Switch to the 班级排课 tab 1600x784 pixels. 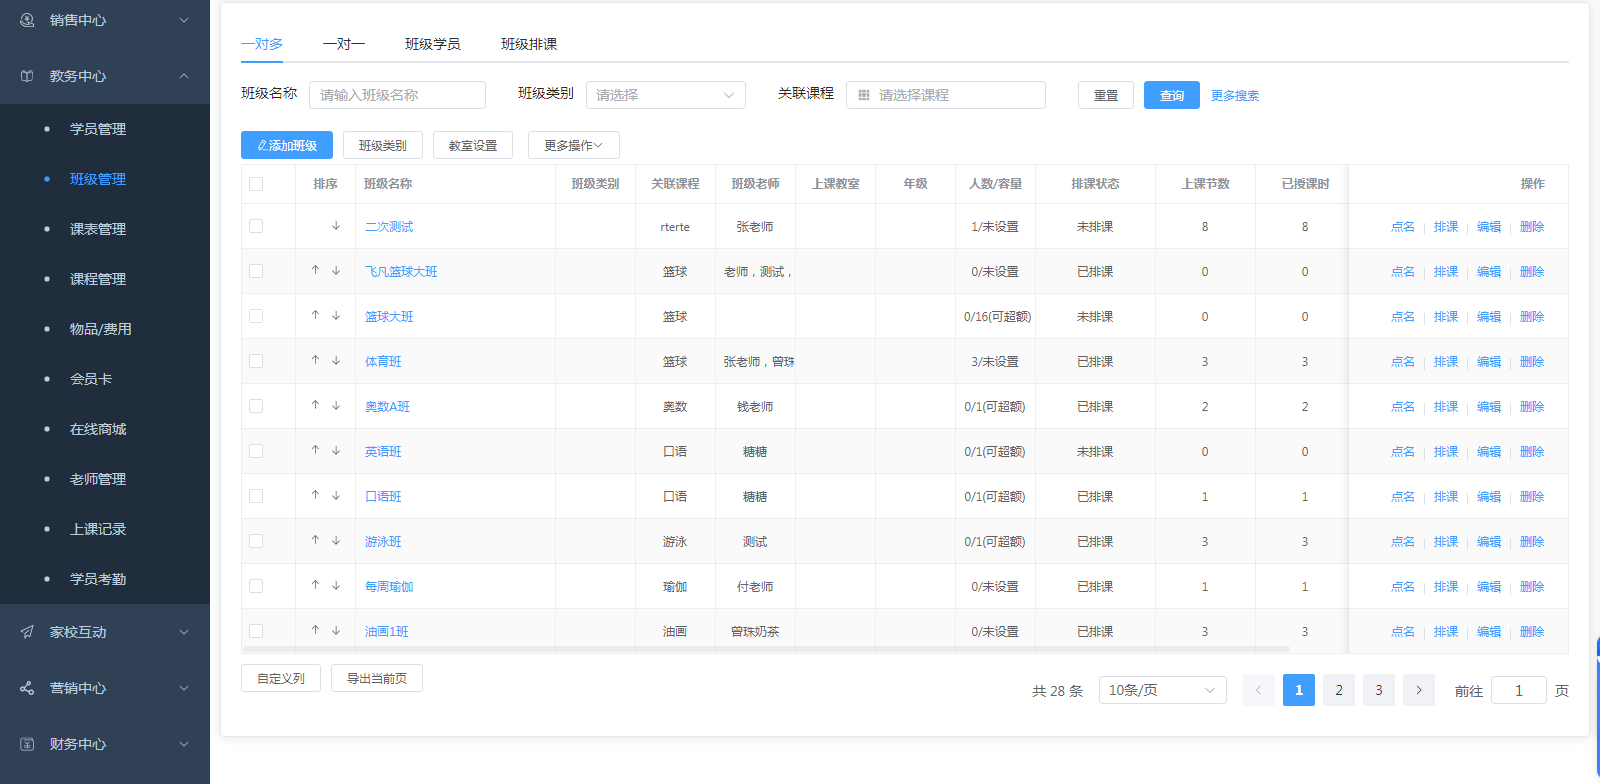pyautogui.click(x=529, y=44)
